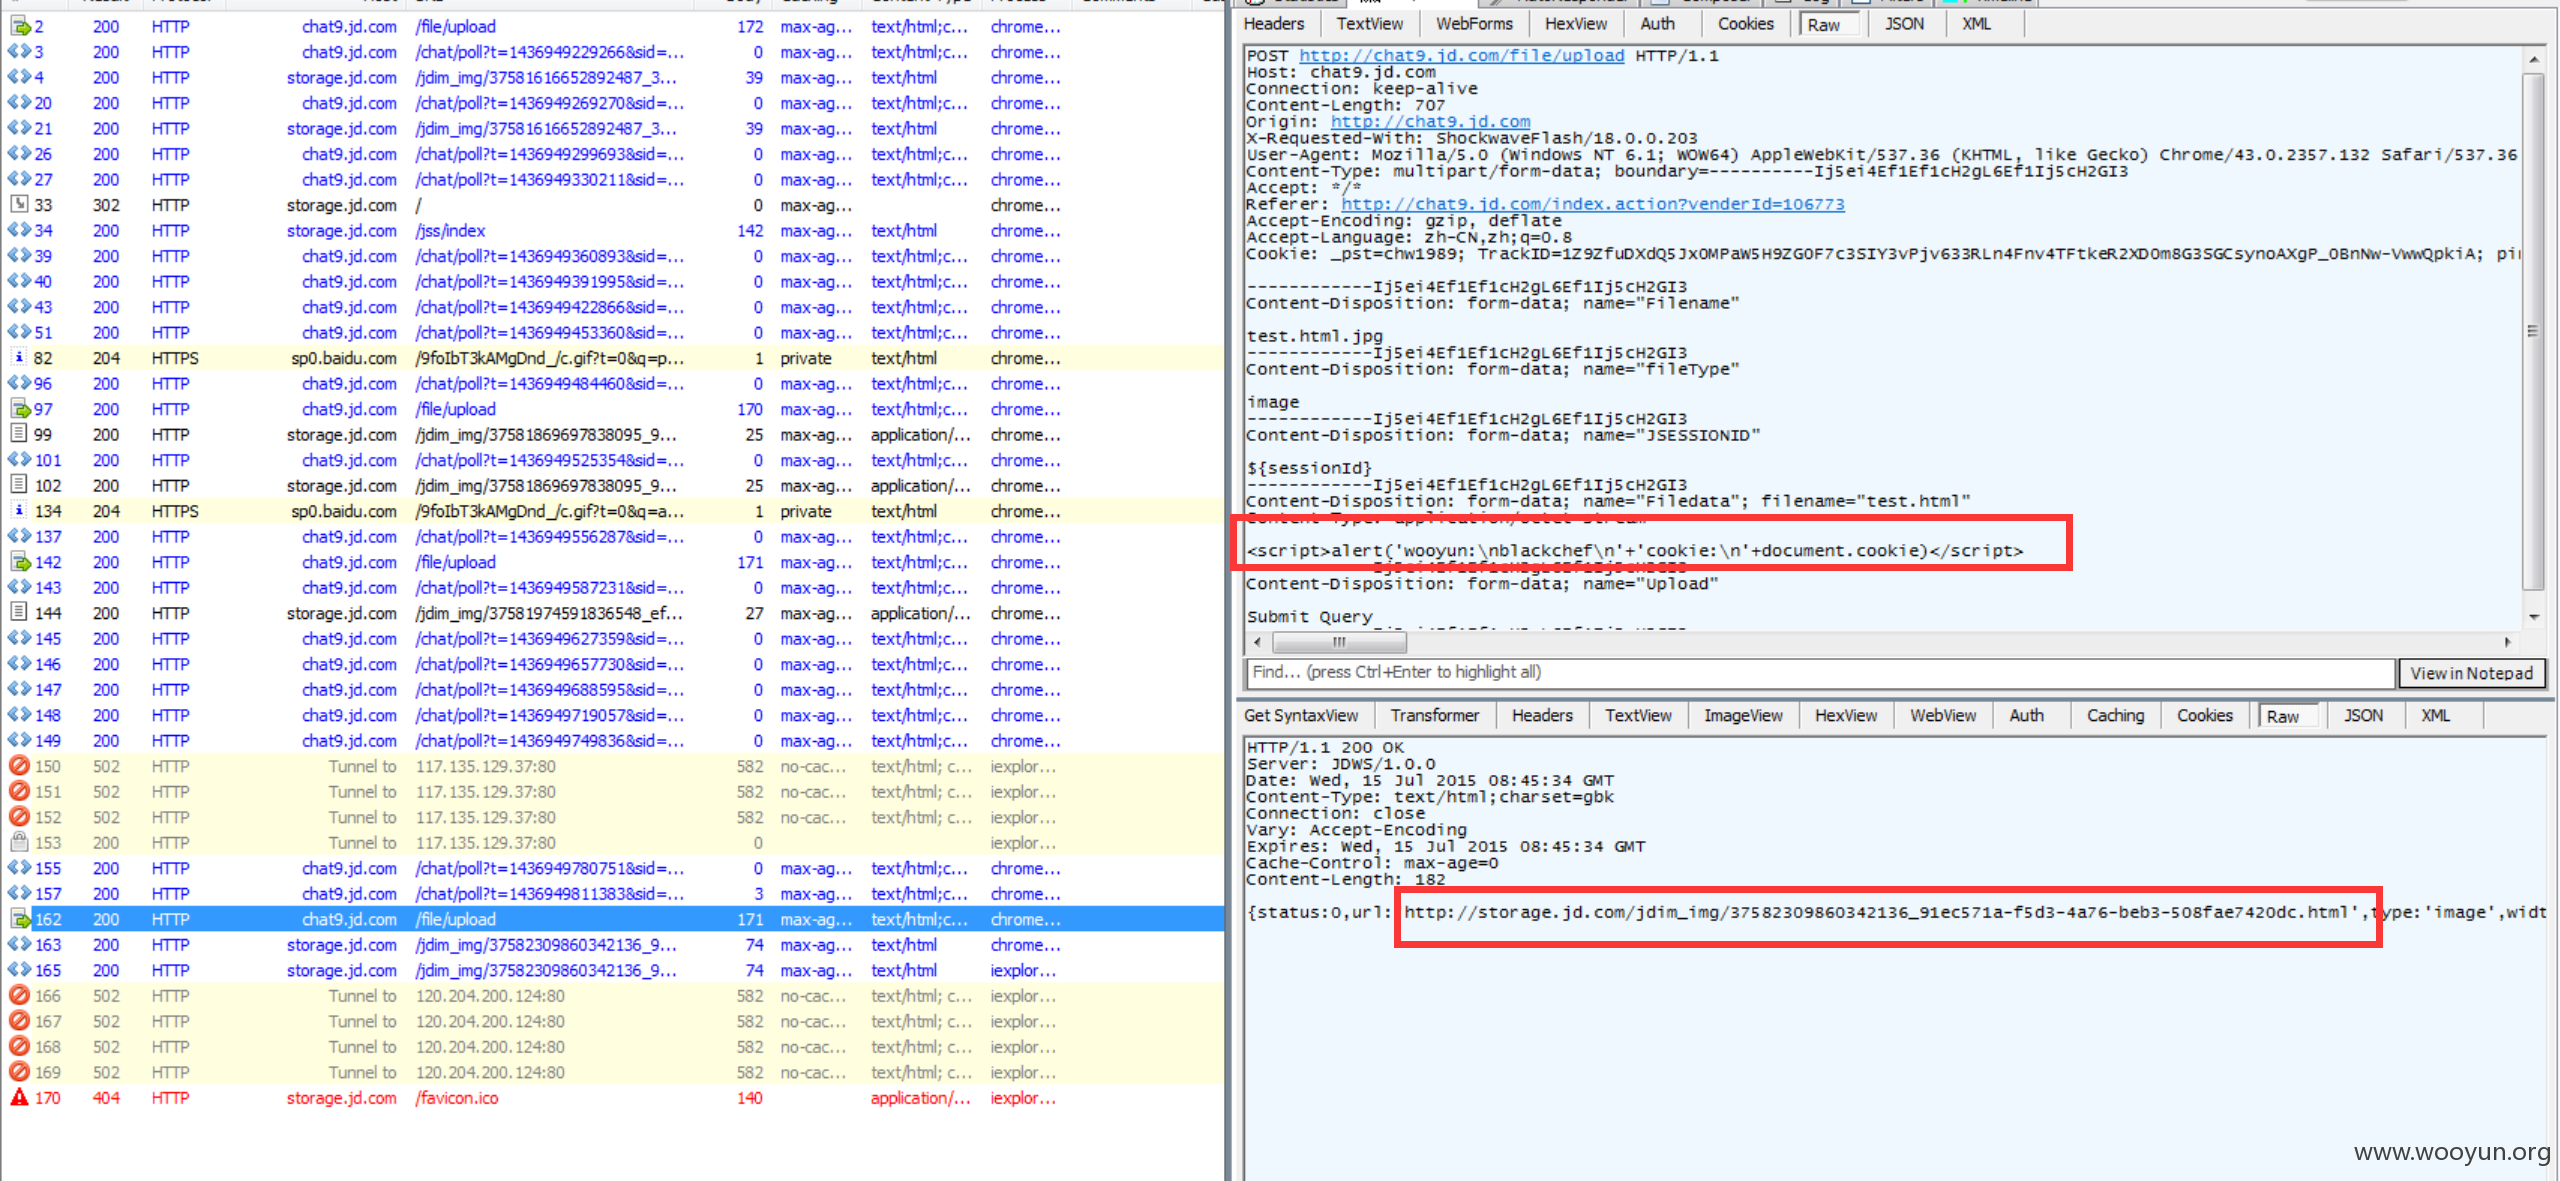Switch to response Transformer tab
The image size is (2560, 1181).
coord(1434,716)
